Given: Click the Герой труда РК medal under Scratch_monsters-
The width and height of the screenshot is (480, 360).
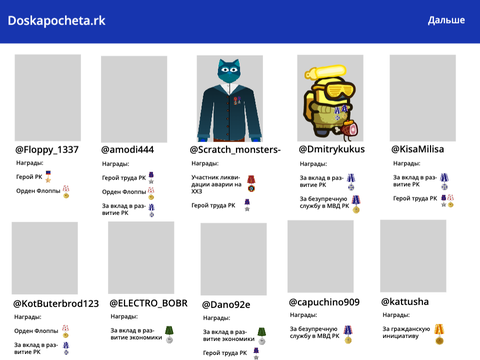Looking at the screenshot, I should click(247, 205).
